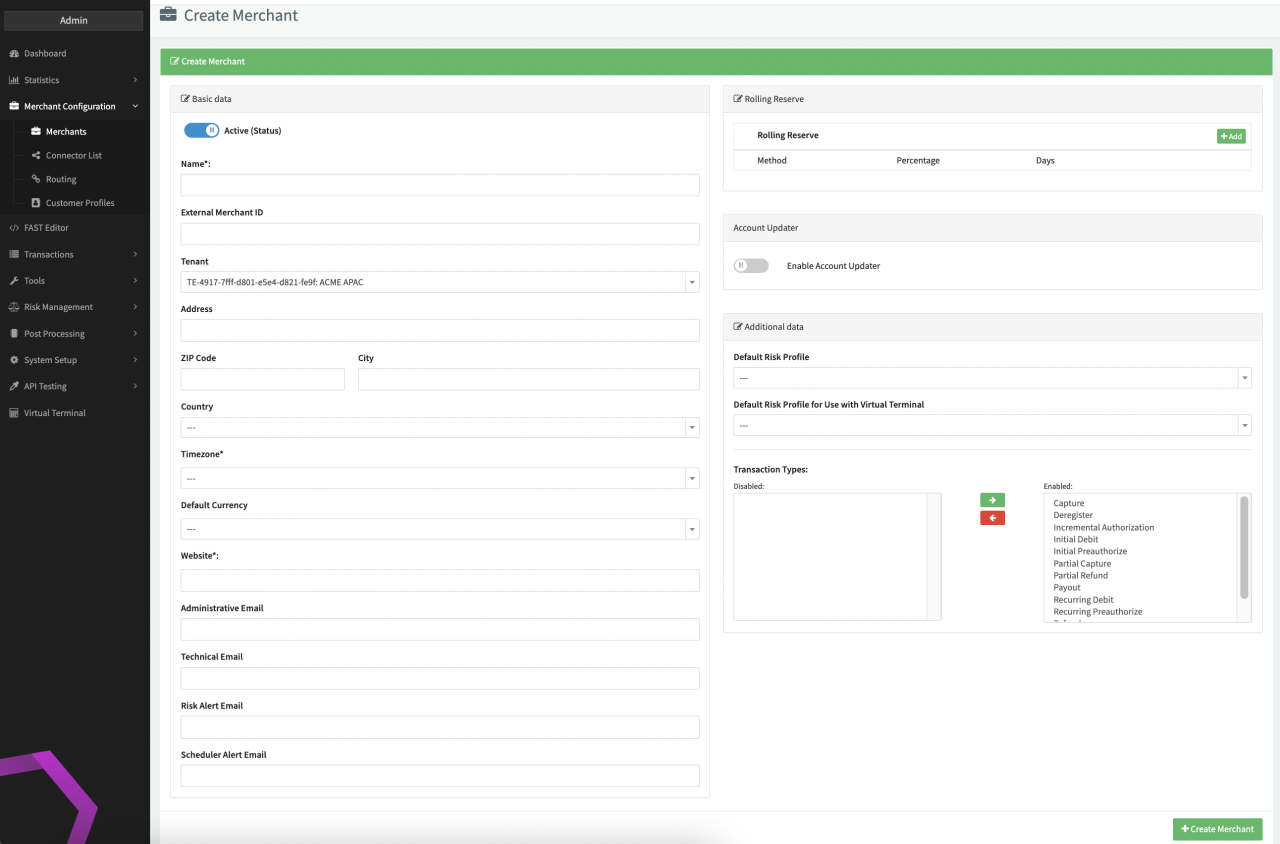Screen dimensions: 1280x844
Task: Open the Default Currency dropdown
Action: pyautogui.click(x=691, y=528)
